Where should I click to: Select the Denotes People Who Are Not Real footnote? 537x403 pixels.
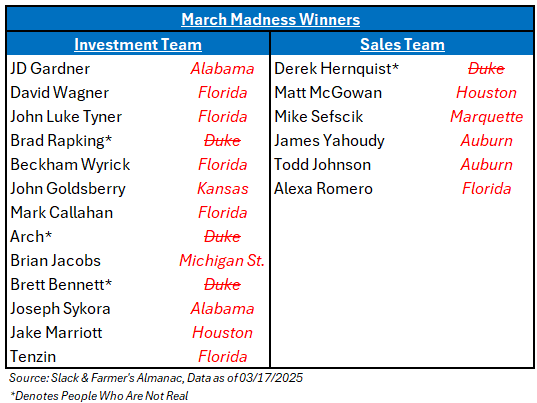(x=99, y=396)
